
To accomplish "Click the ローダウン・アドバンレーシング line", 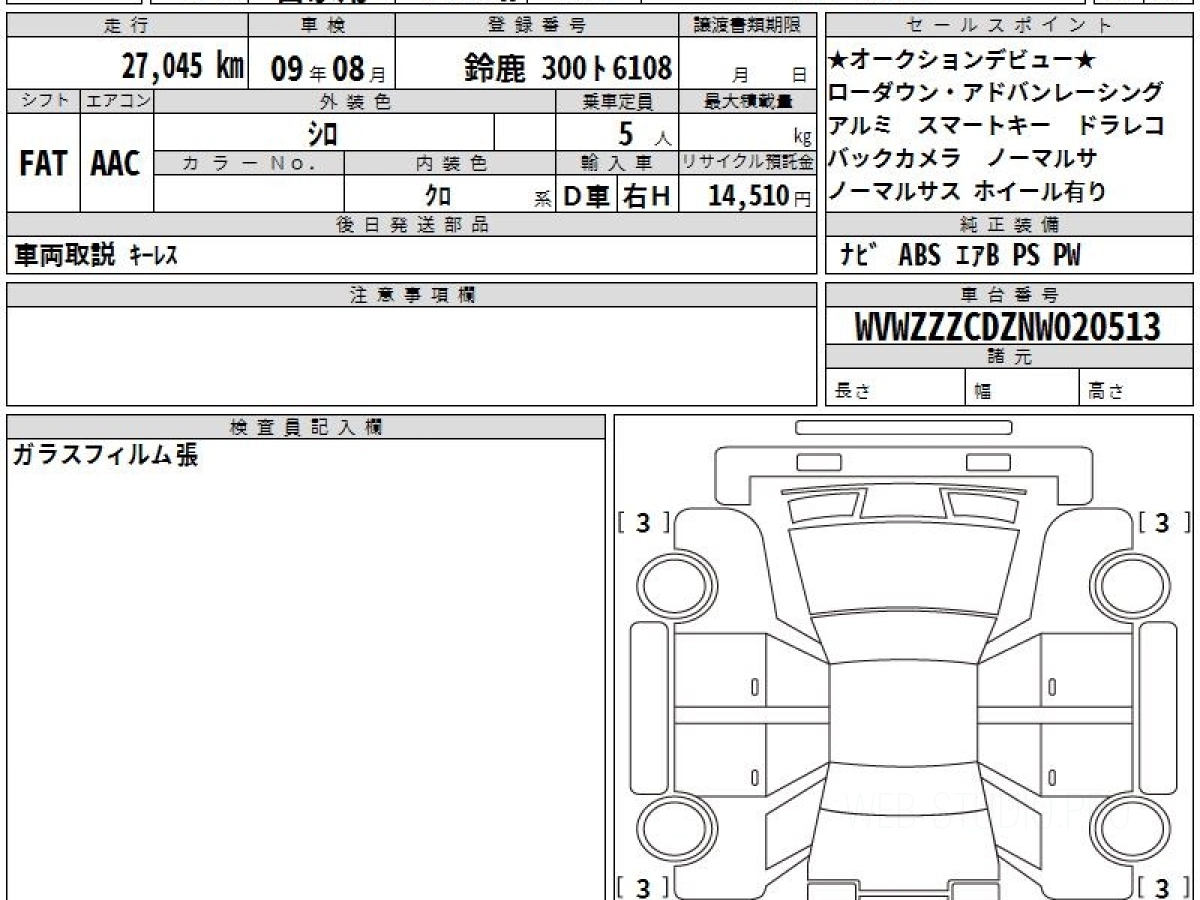I will point(997,93).
